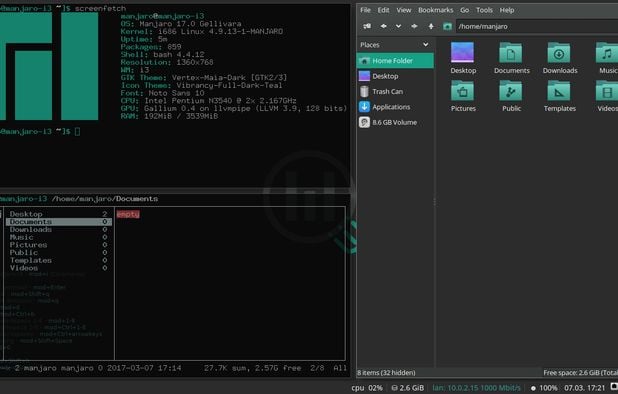This screenshot has height=394, width=618.
Task: Click the /home/manjaro path field
Action: 537,26
